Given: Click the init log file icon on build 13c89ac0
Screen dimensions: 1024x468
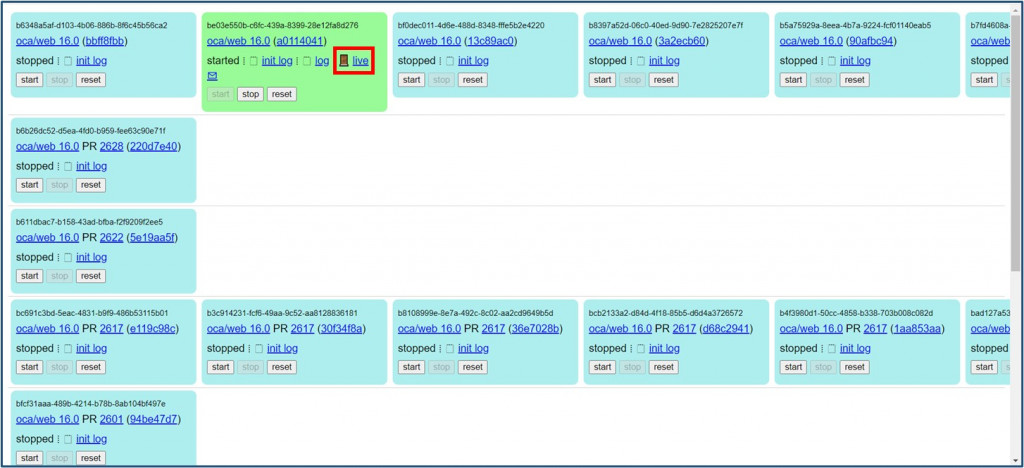Looking at the screenshot, I should (x=450, y=61).
